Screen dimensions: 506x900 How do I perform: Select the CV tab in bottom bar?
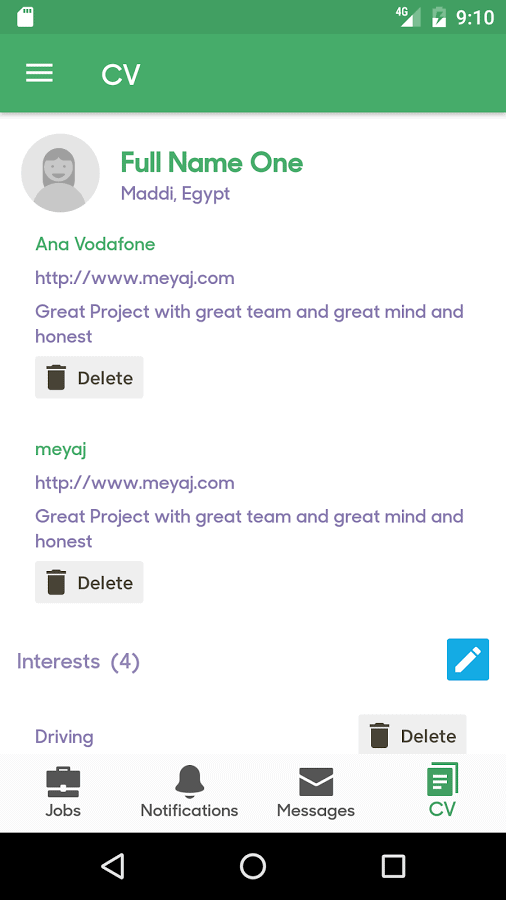[x=442, y=791]
